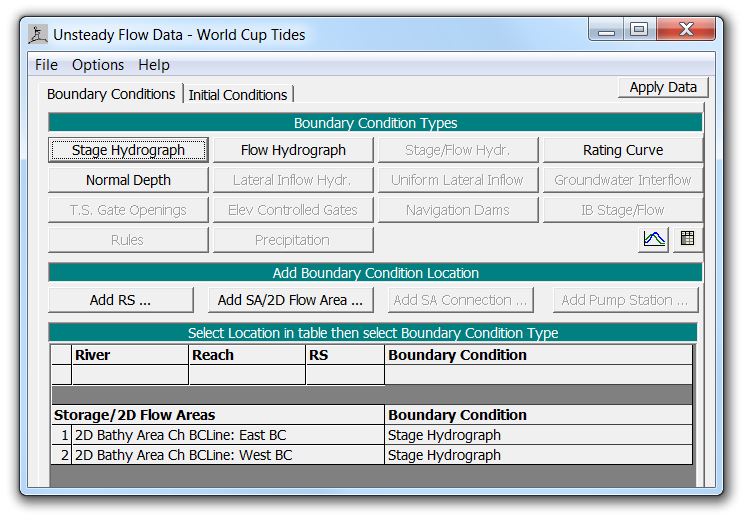
Task: Click the Uniform Lateral Inflow button
Action: click(x=458, y=181)
